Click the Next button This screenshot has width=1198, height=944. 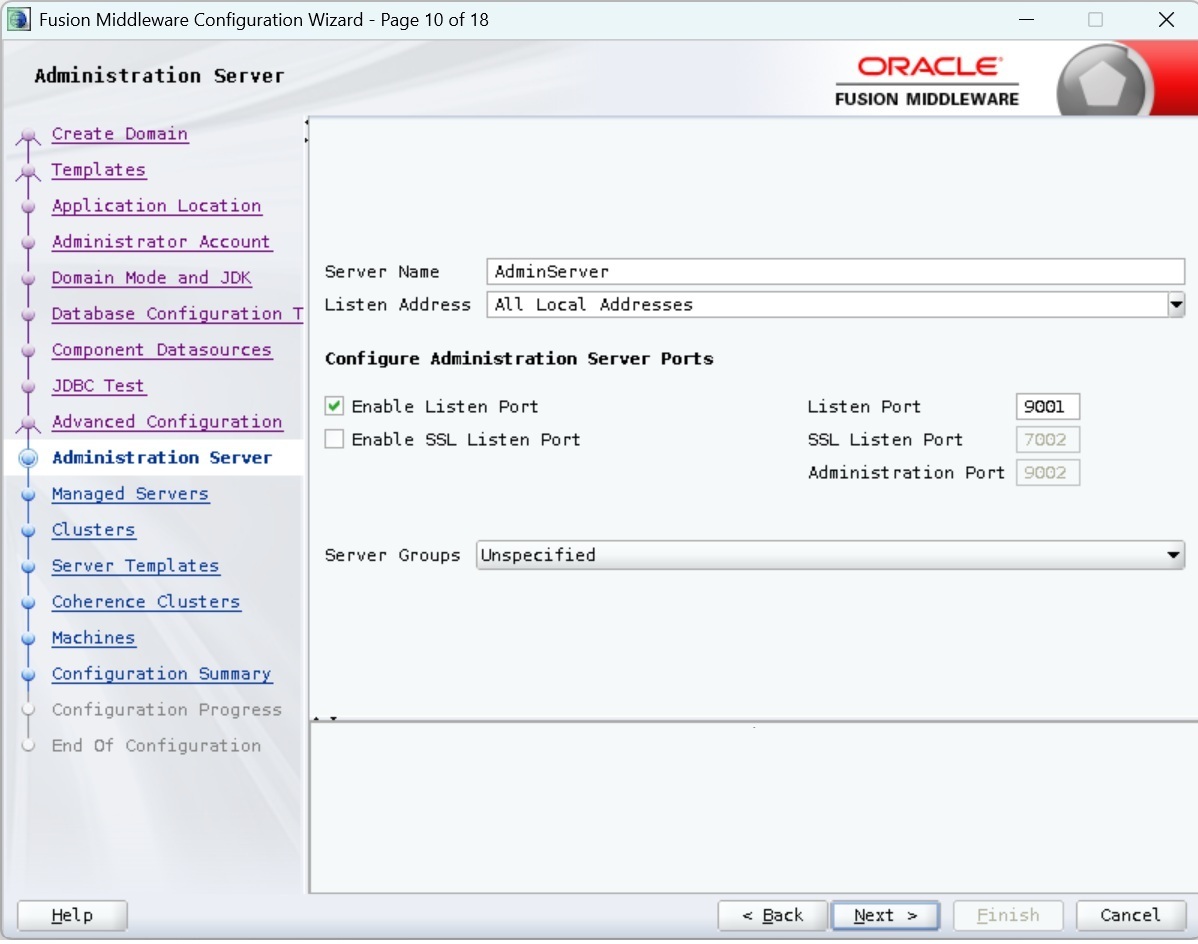pyautogui.click(x=886, y=915)
